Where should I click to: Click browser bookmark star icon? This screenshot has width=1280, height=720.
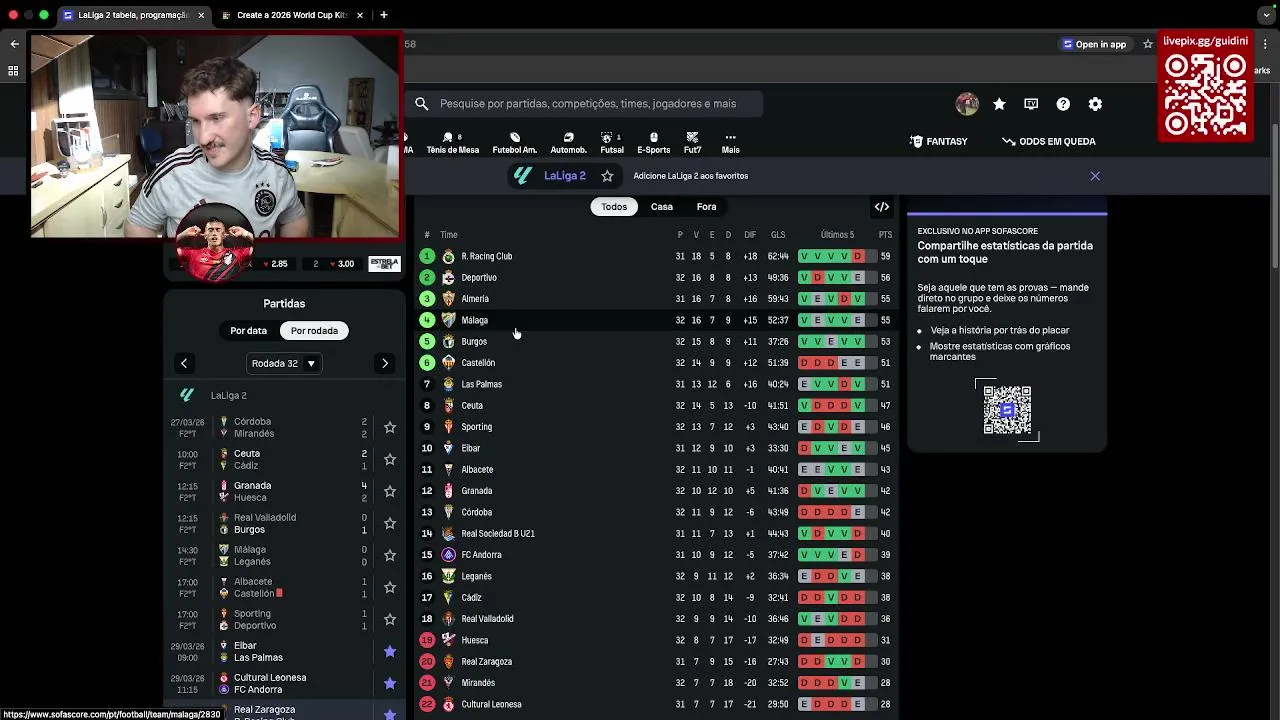click(1148, 44)
